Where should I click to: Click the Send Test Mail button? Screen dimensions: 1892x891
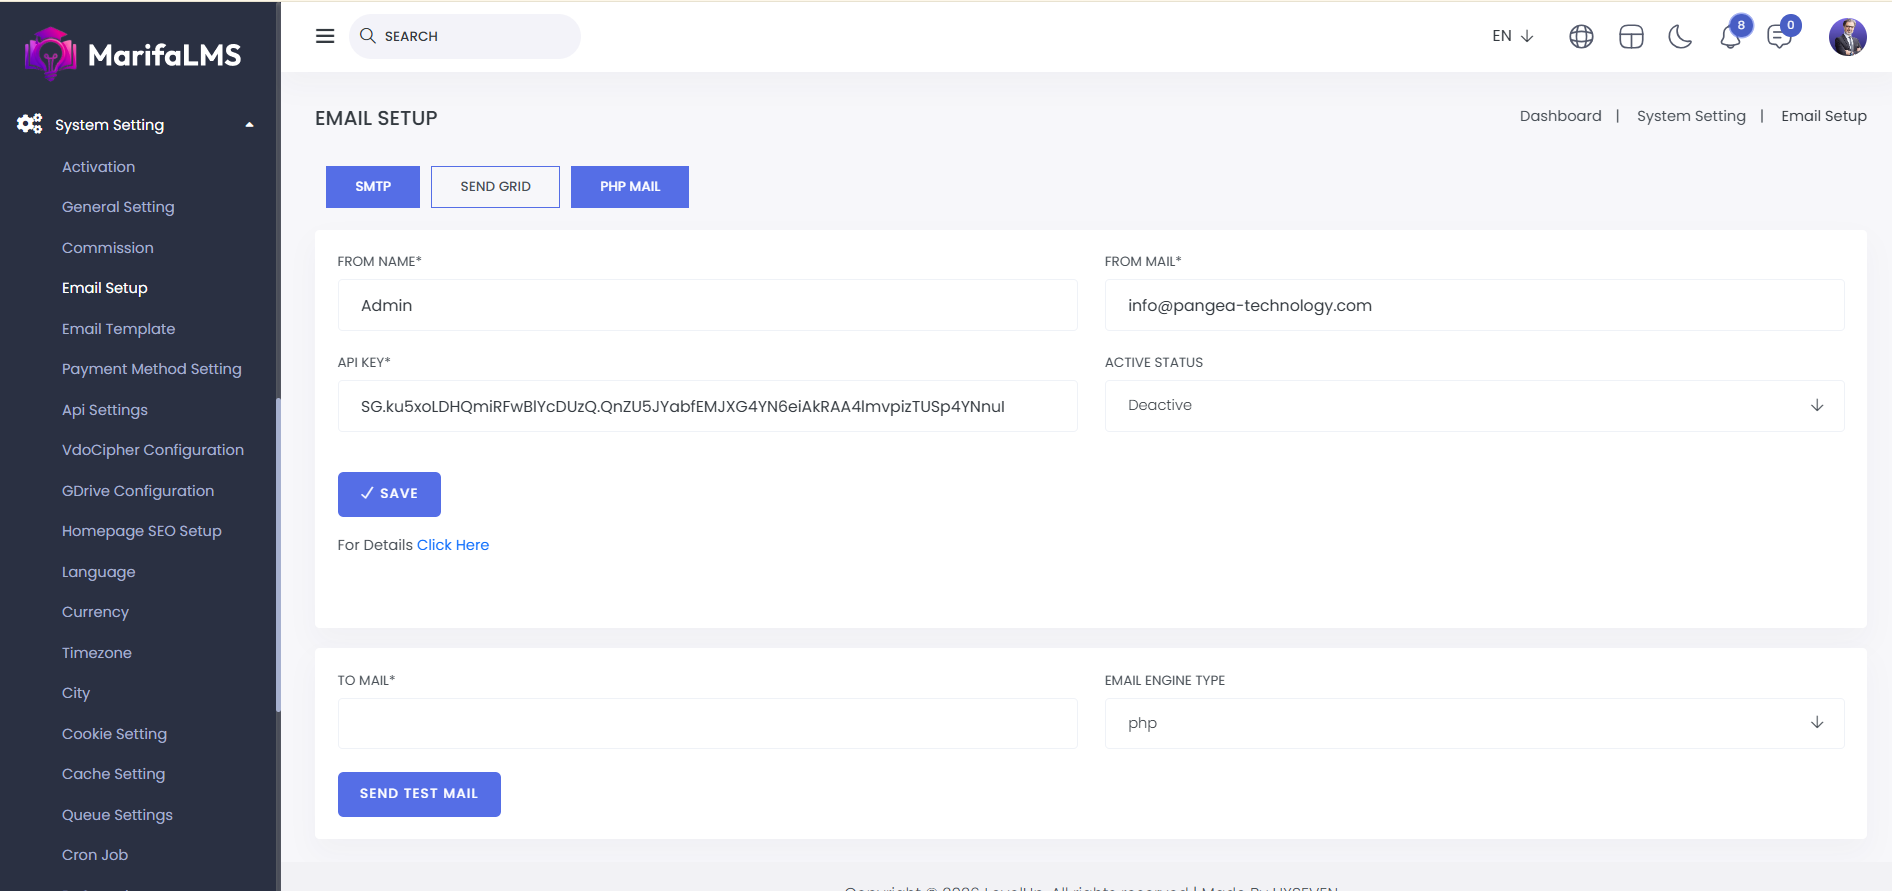(x=419, y=794)
